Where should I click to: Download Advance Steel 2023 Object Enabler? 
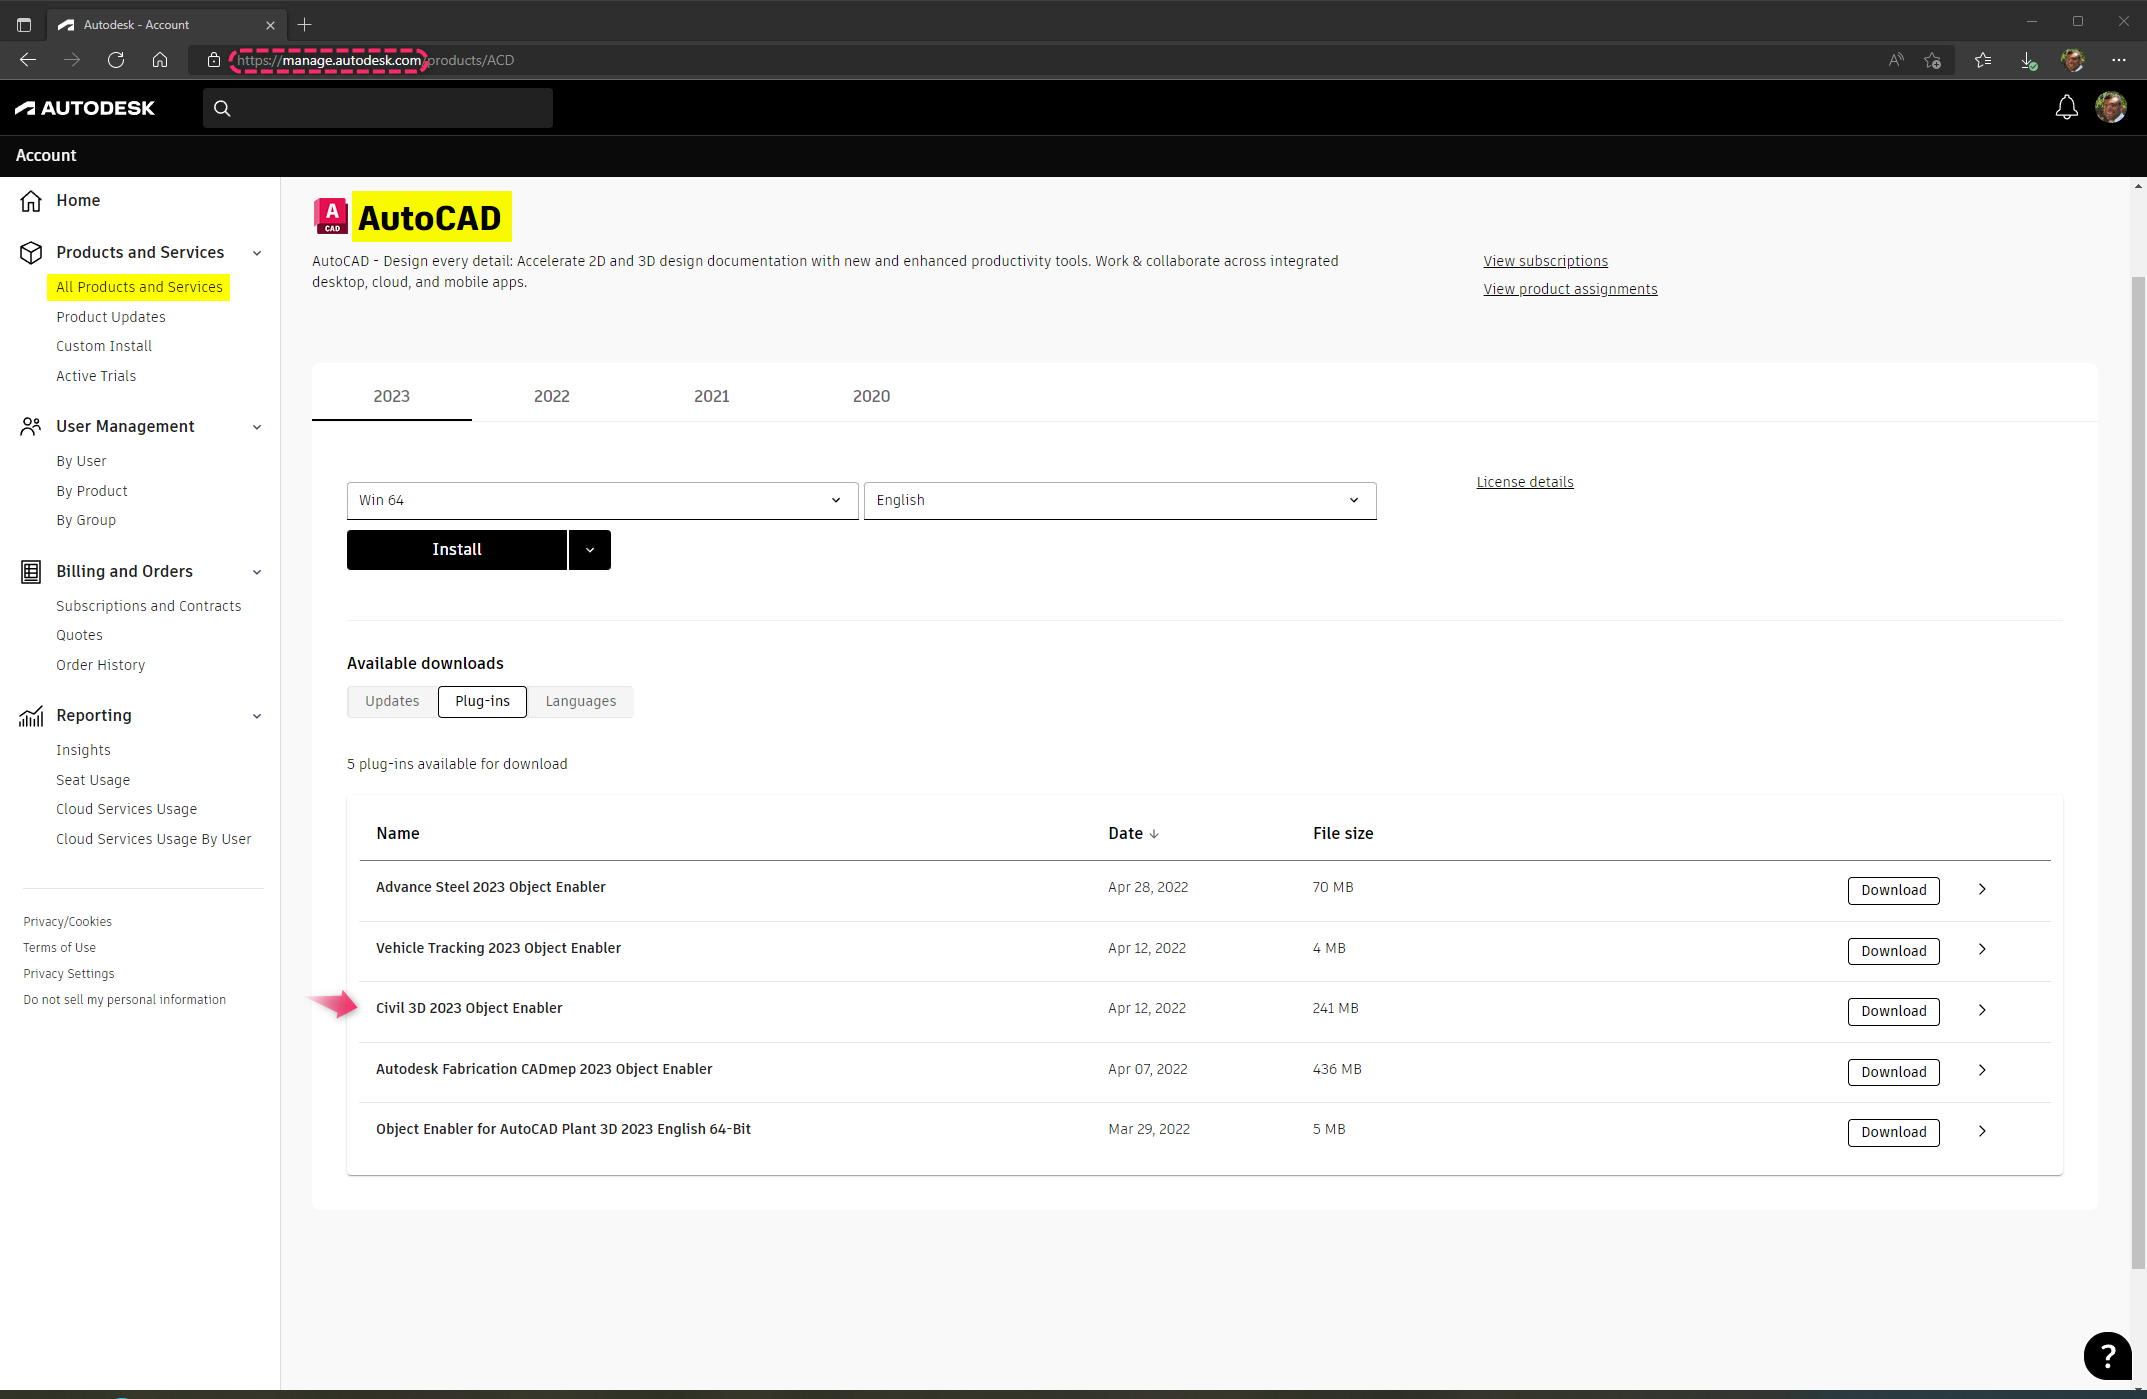1893,890
